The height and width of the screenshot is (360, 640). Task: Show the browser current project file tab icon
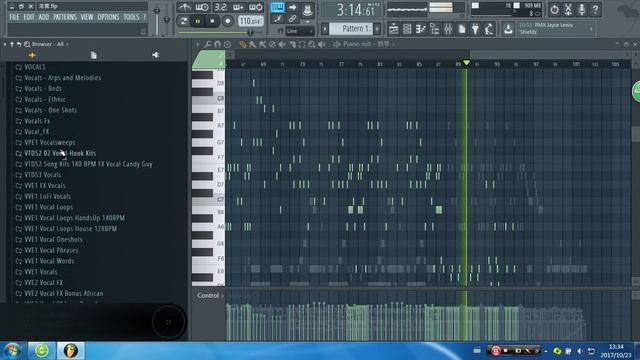(x=93, y=55)
